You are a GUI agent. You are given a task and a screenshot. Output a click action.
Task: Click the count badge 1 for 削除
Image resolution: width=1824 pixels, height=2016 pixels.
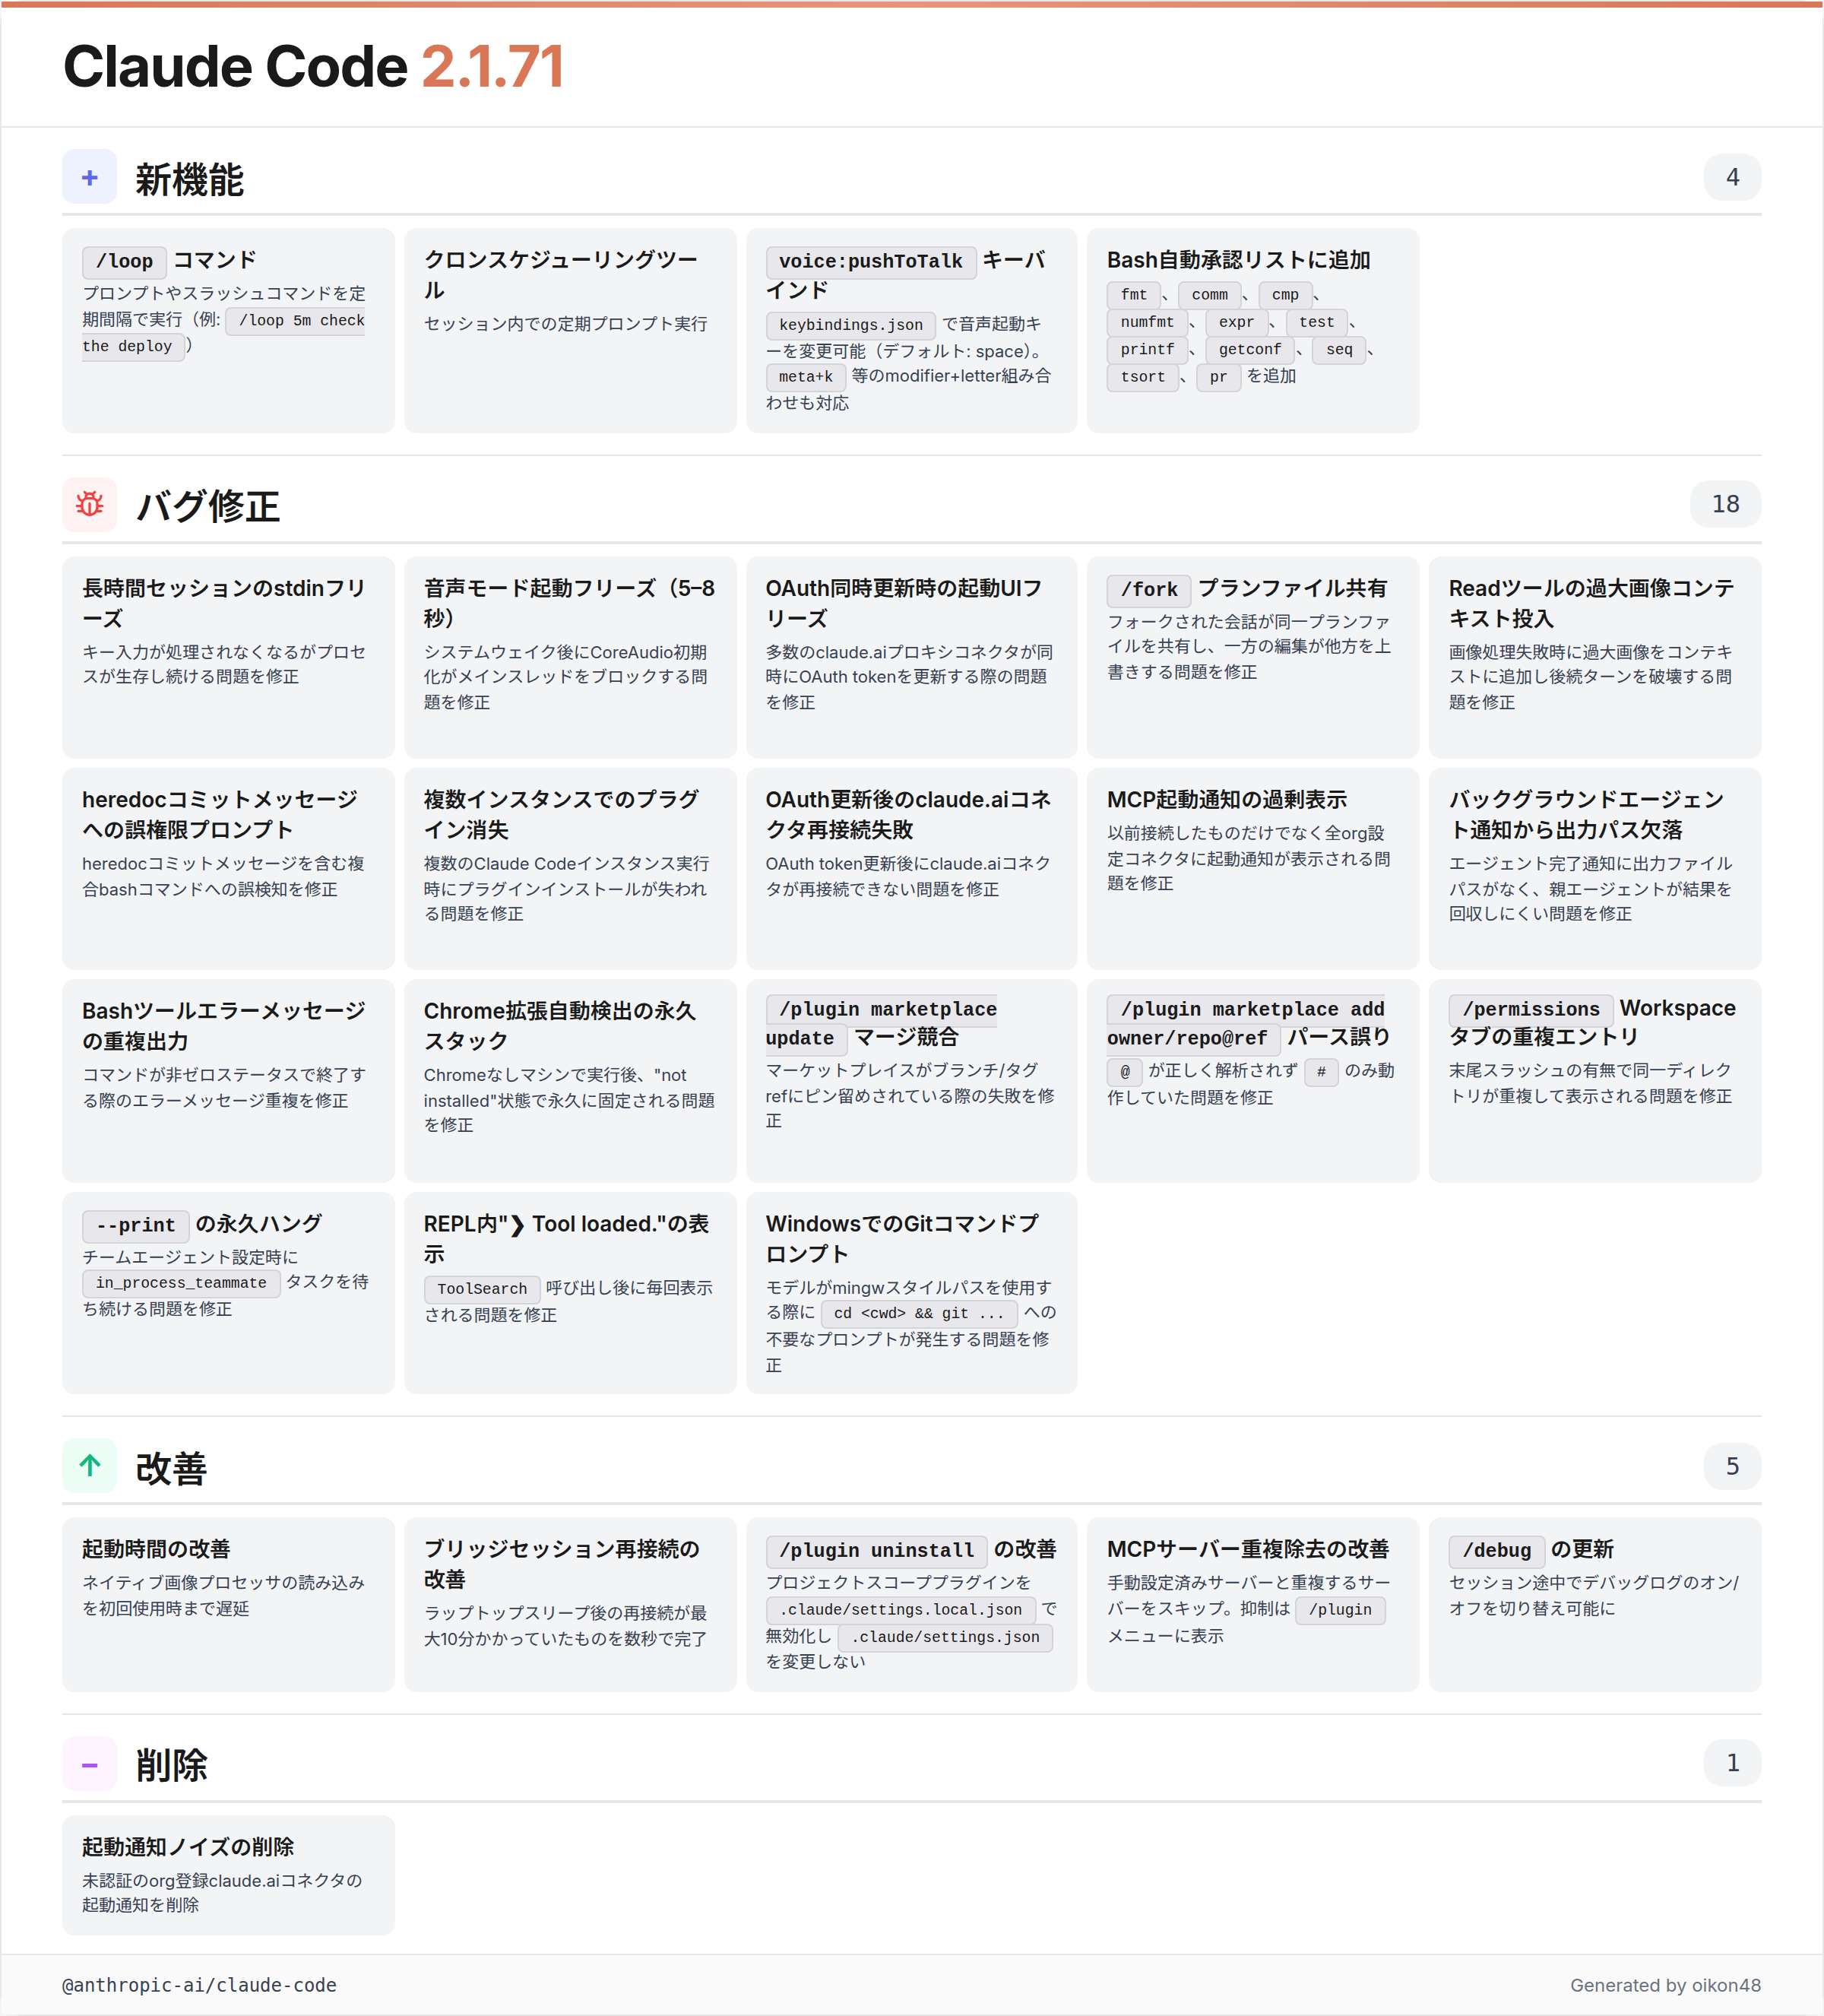[1732, 1763]
